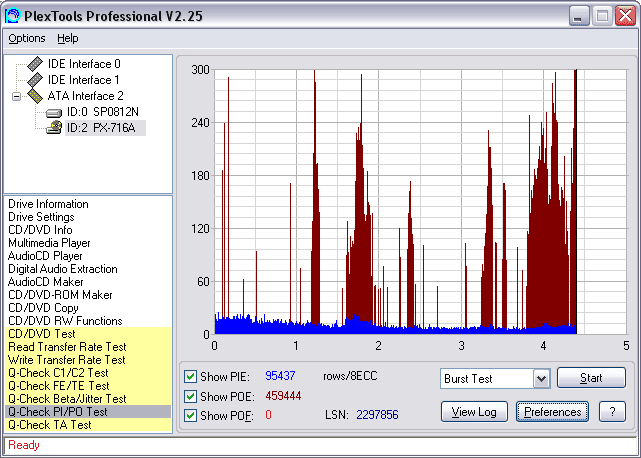Select Q-Check TA Test

(49, 425)
